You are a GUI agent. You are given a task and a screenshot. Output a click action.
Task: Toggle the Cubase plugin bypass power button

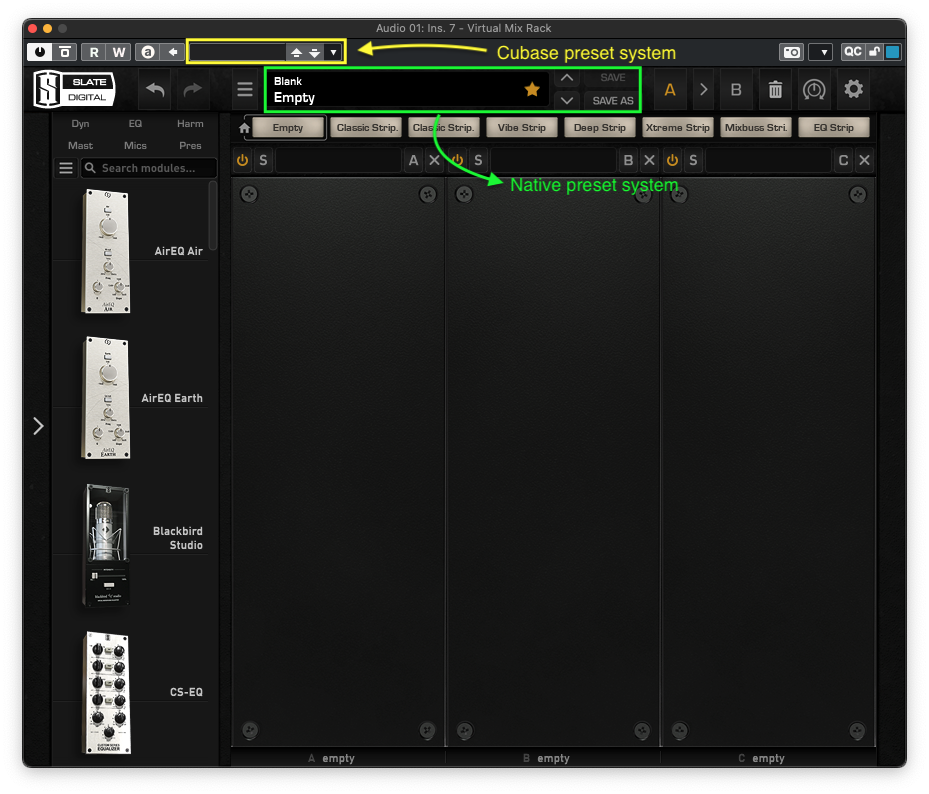coord(40,52)
